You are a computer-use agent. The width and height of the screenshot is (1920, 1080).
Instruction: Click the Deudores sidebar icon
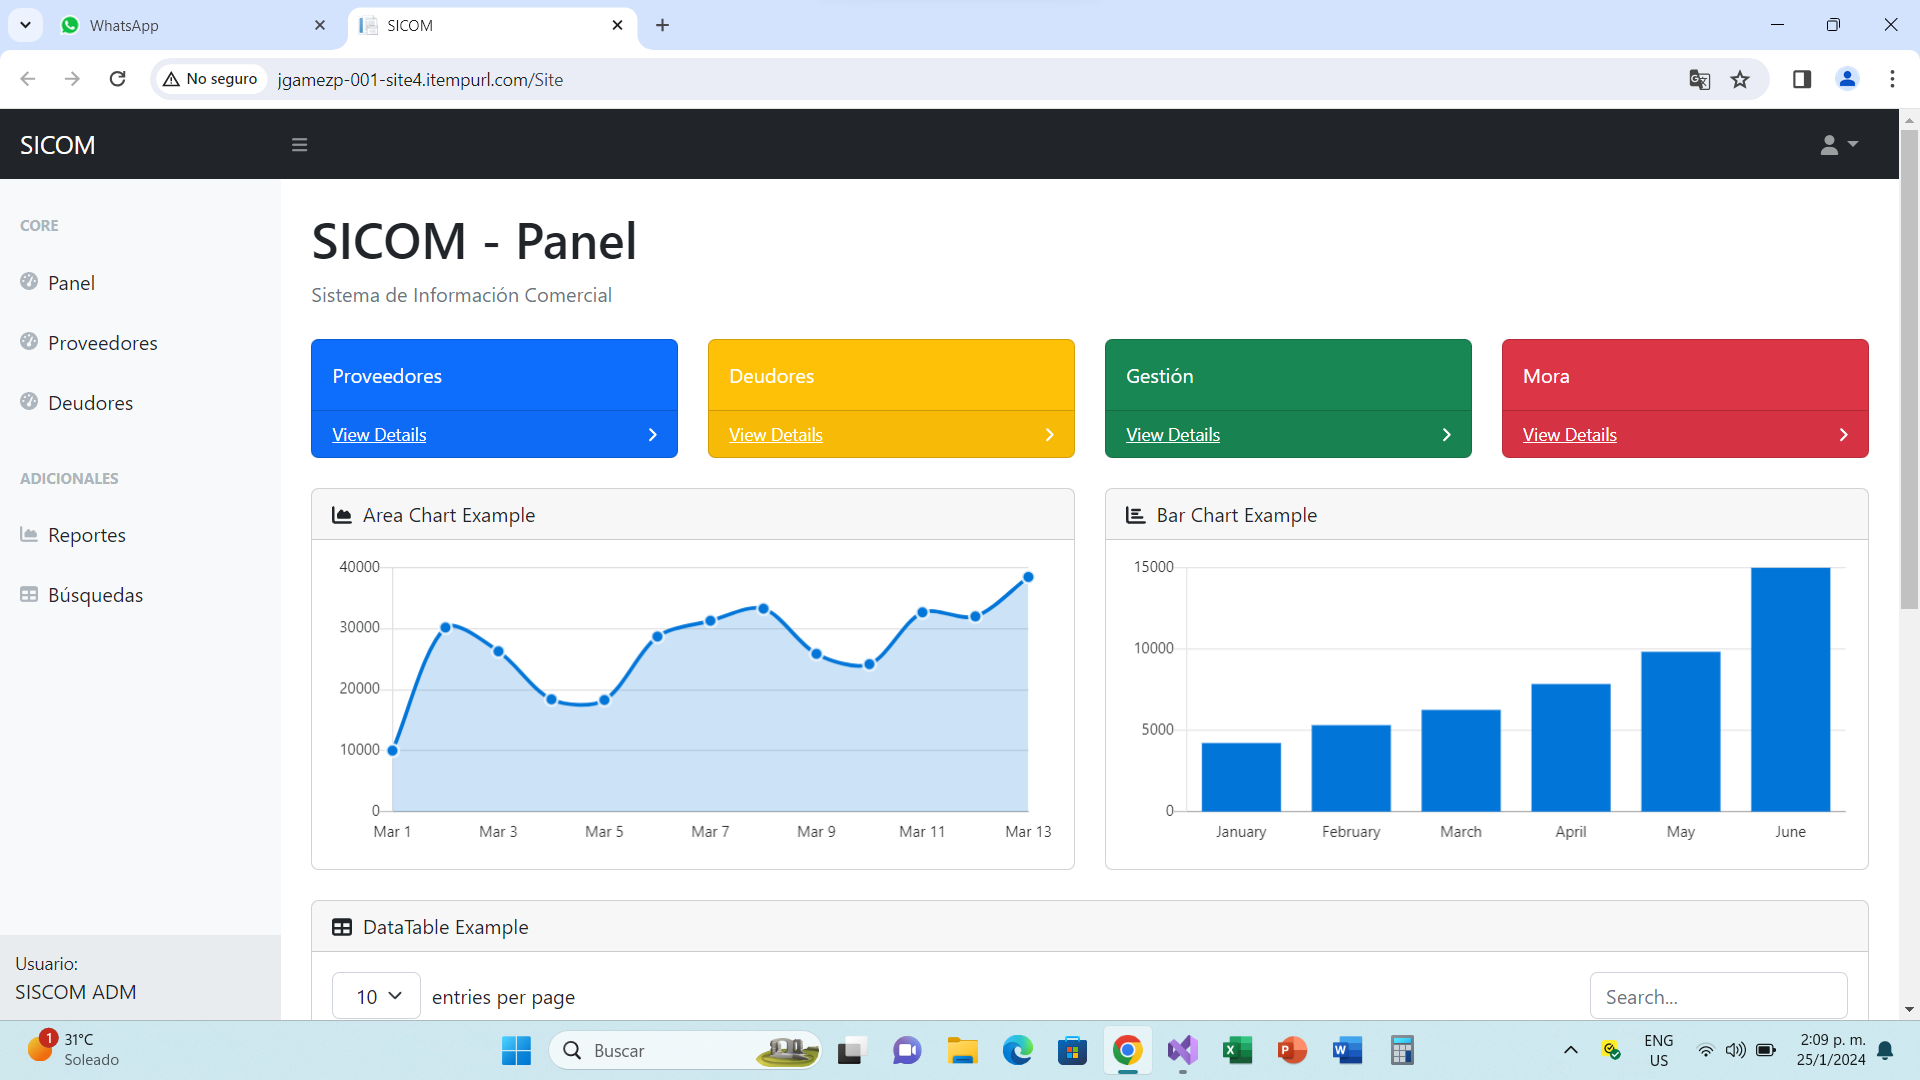tap(29, 402)
